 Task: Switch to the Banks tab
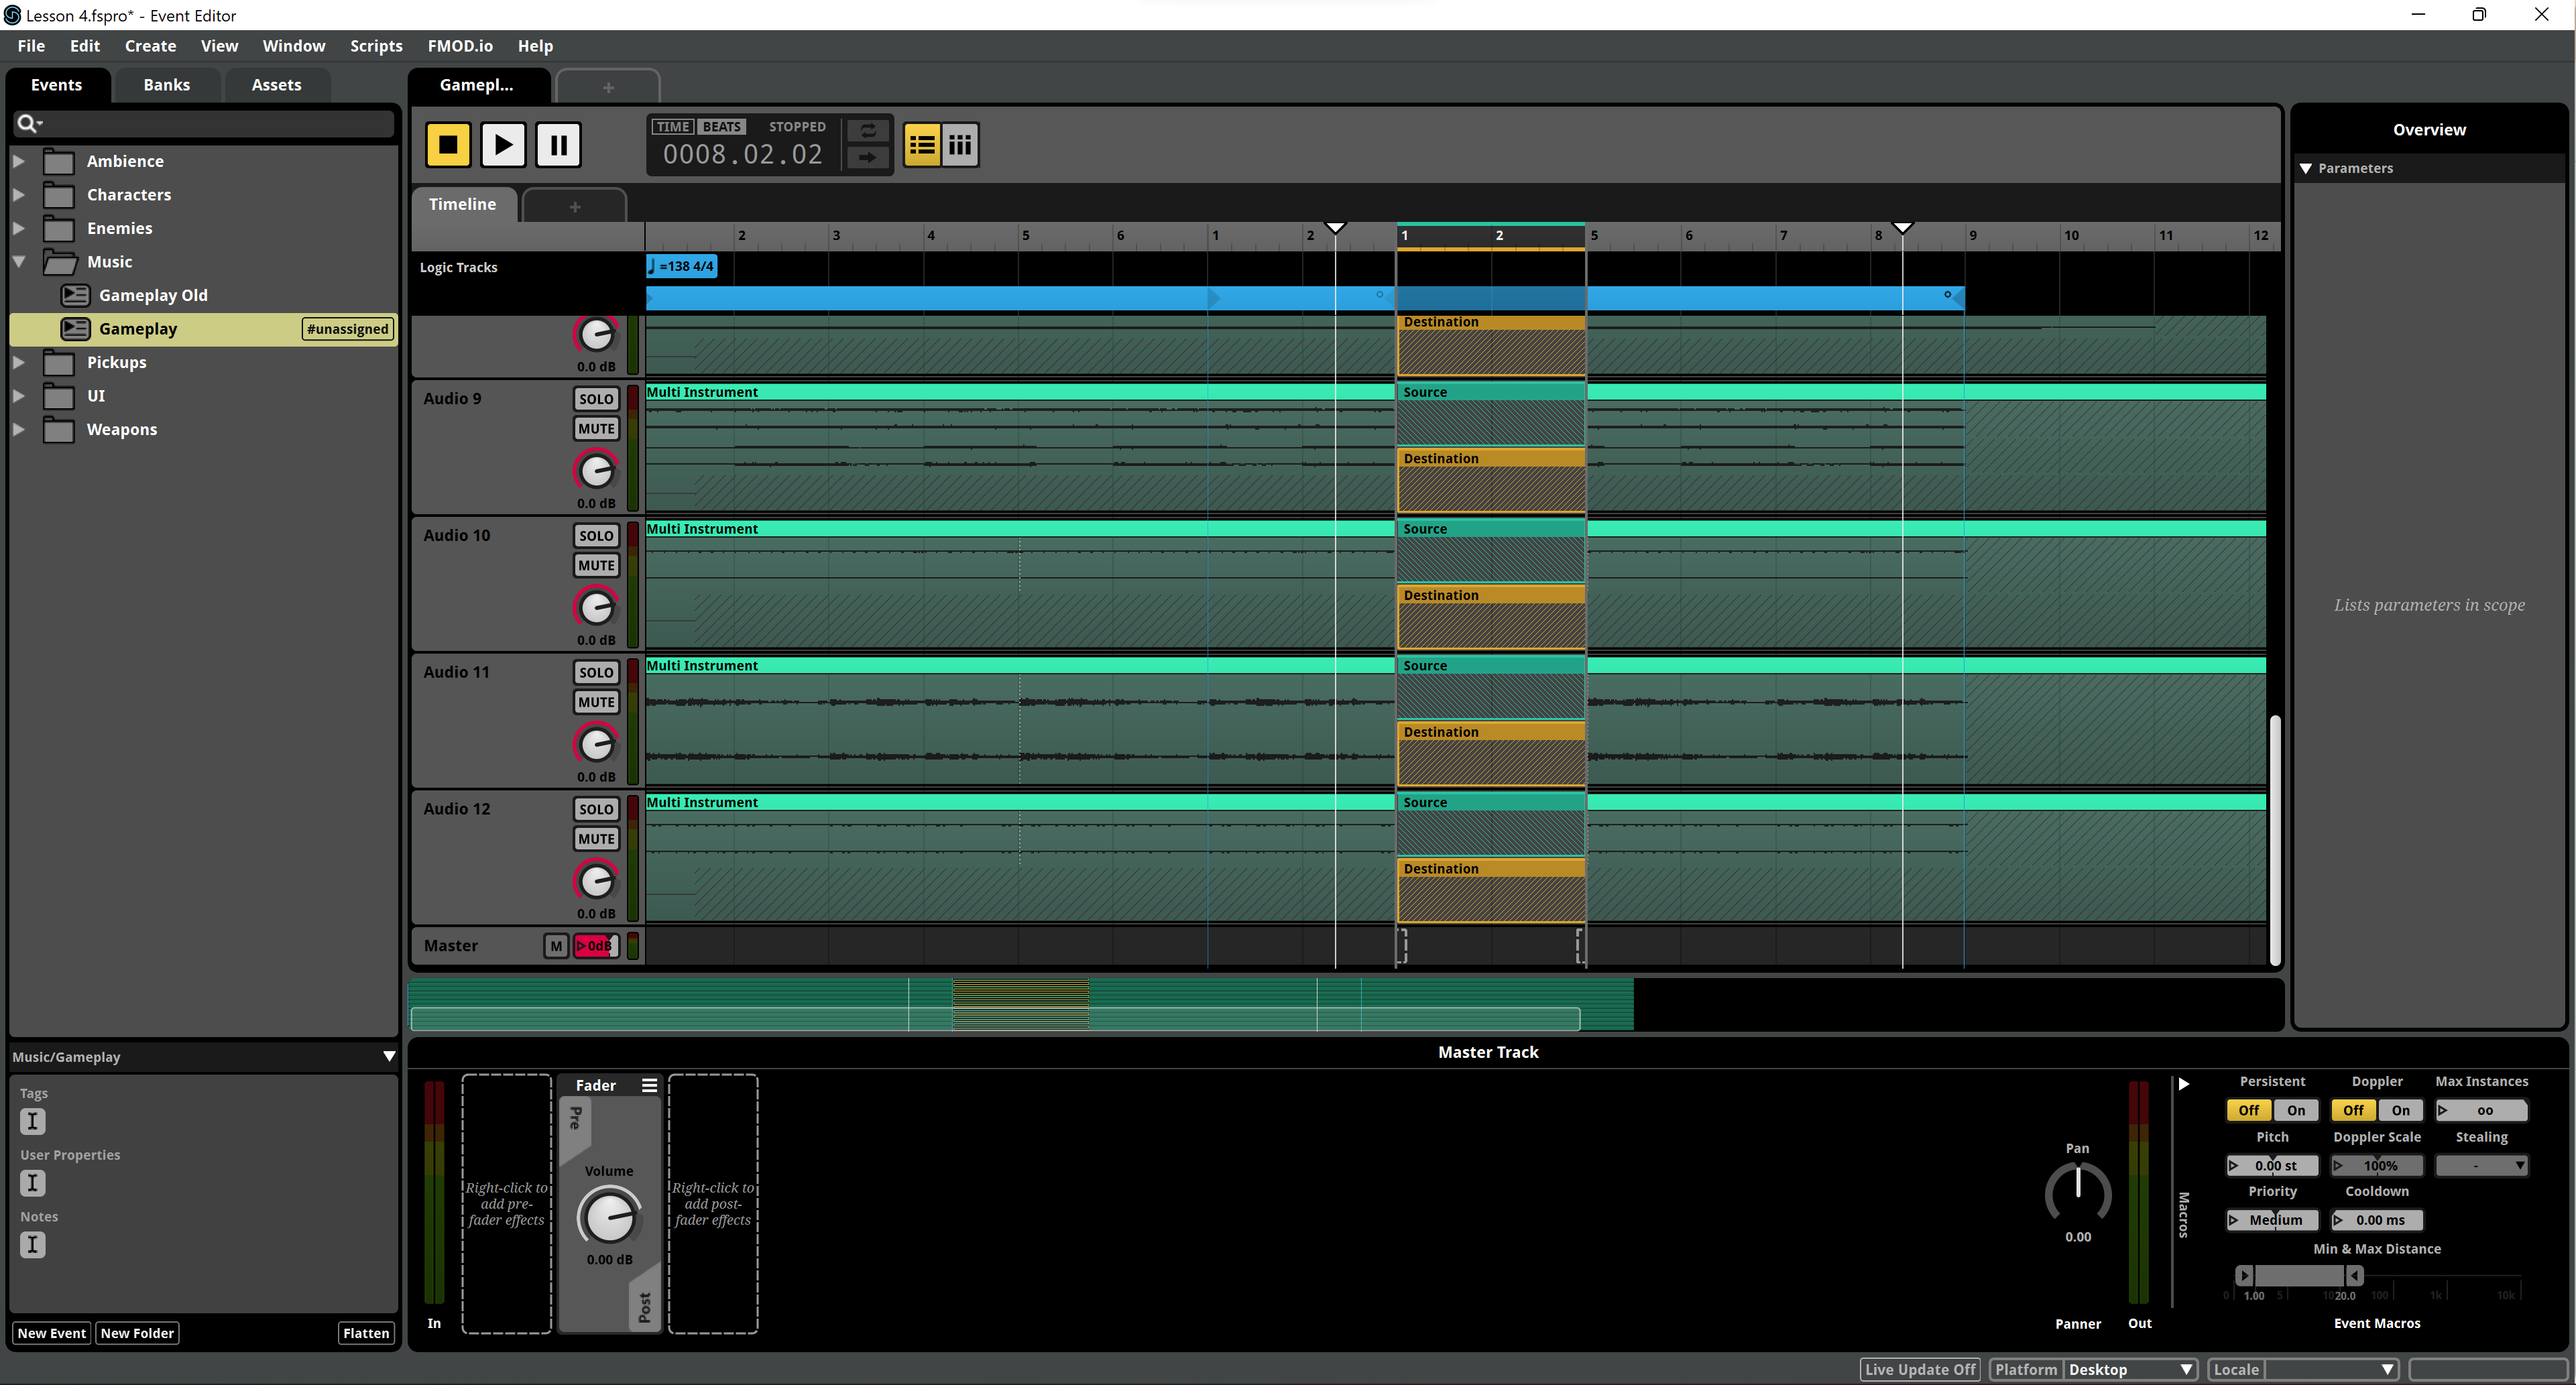[166, 85]
